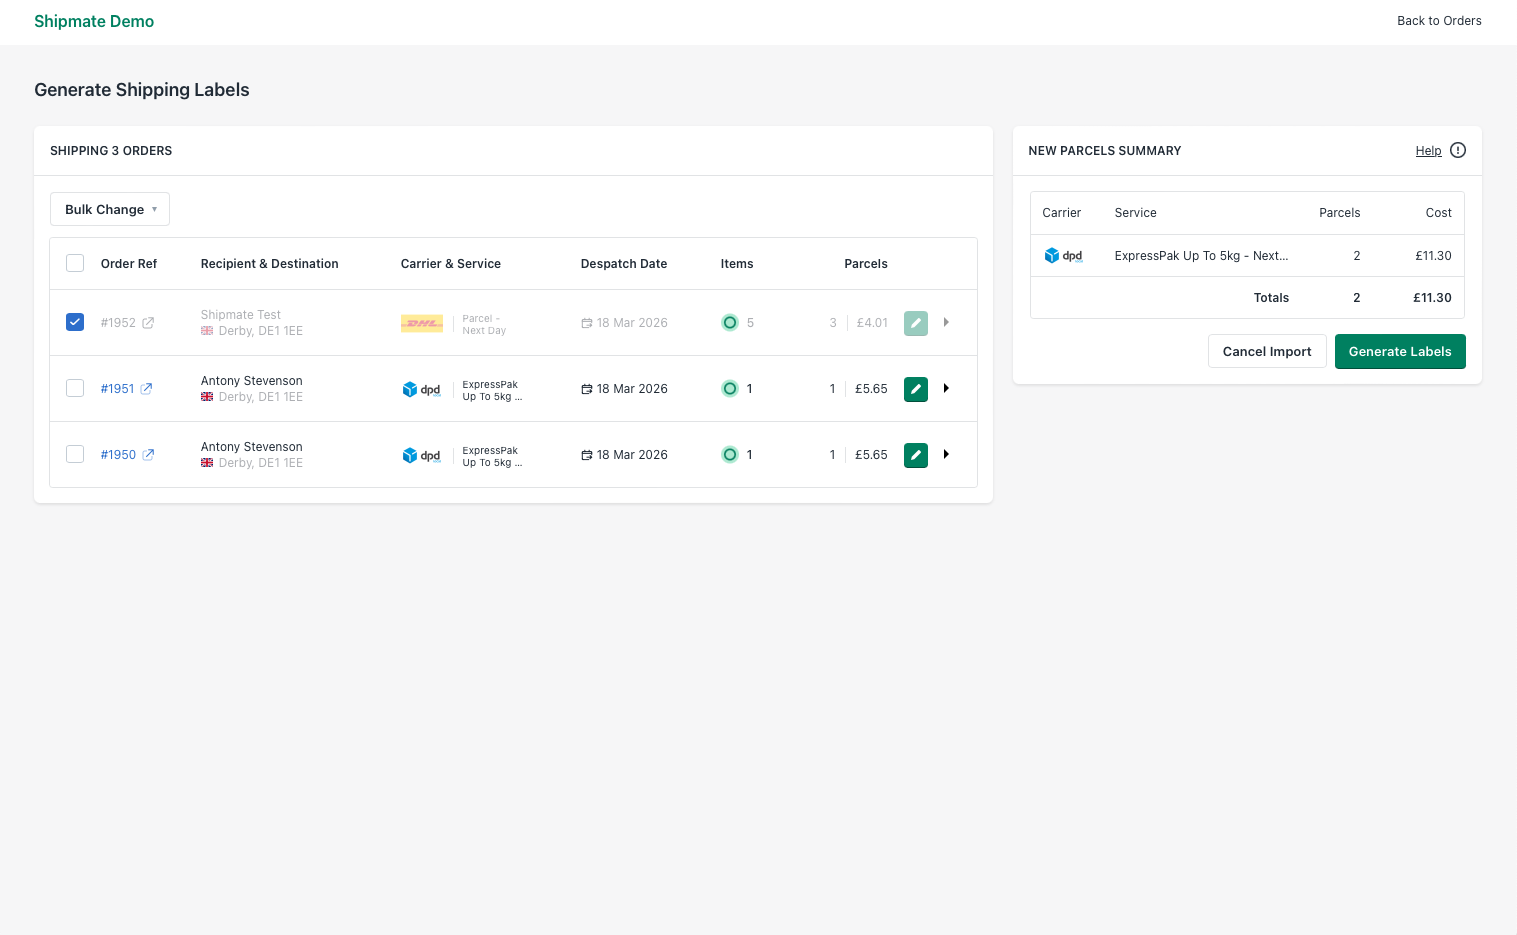Image resolution: width=1517 pixels, height=935 pixels.
Task: Expand details for order #1950 with the arrow
Action: [x=946, y=454]
